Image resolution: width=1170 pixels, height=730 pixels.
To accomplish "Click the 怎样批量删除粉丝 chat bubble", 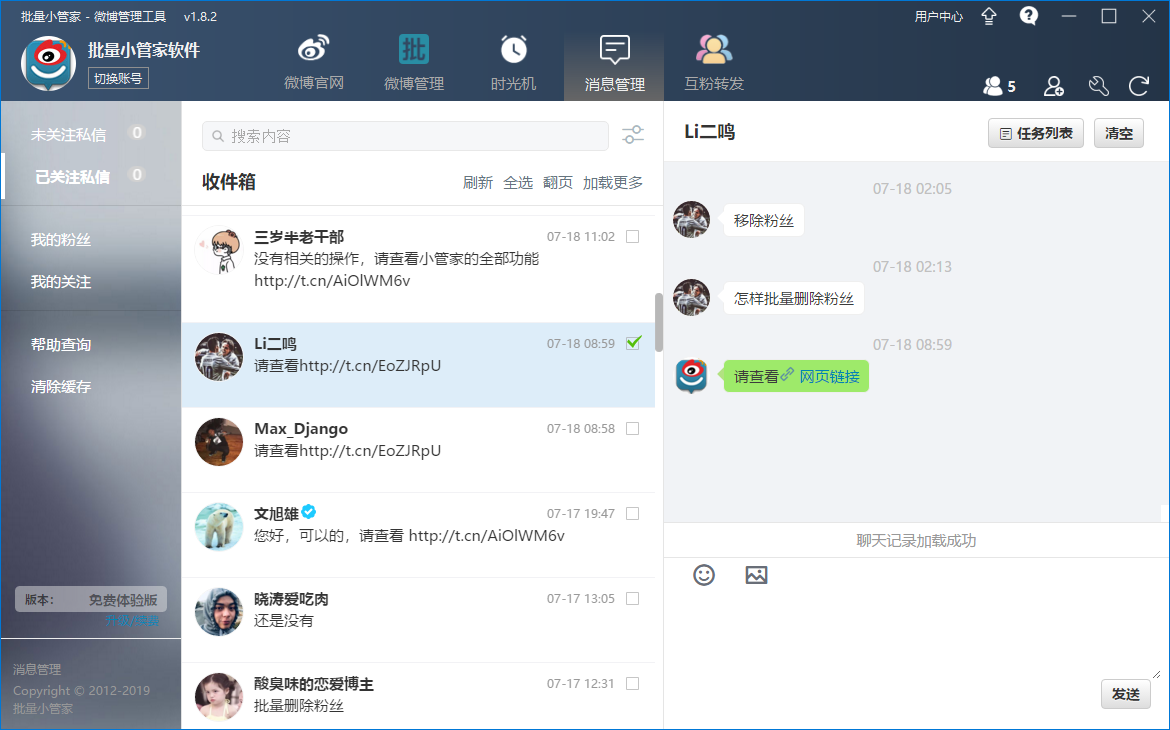I will 793,299.
